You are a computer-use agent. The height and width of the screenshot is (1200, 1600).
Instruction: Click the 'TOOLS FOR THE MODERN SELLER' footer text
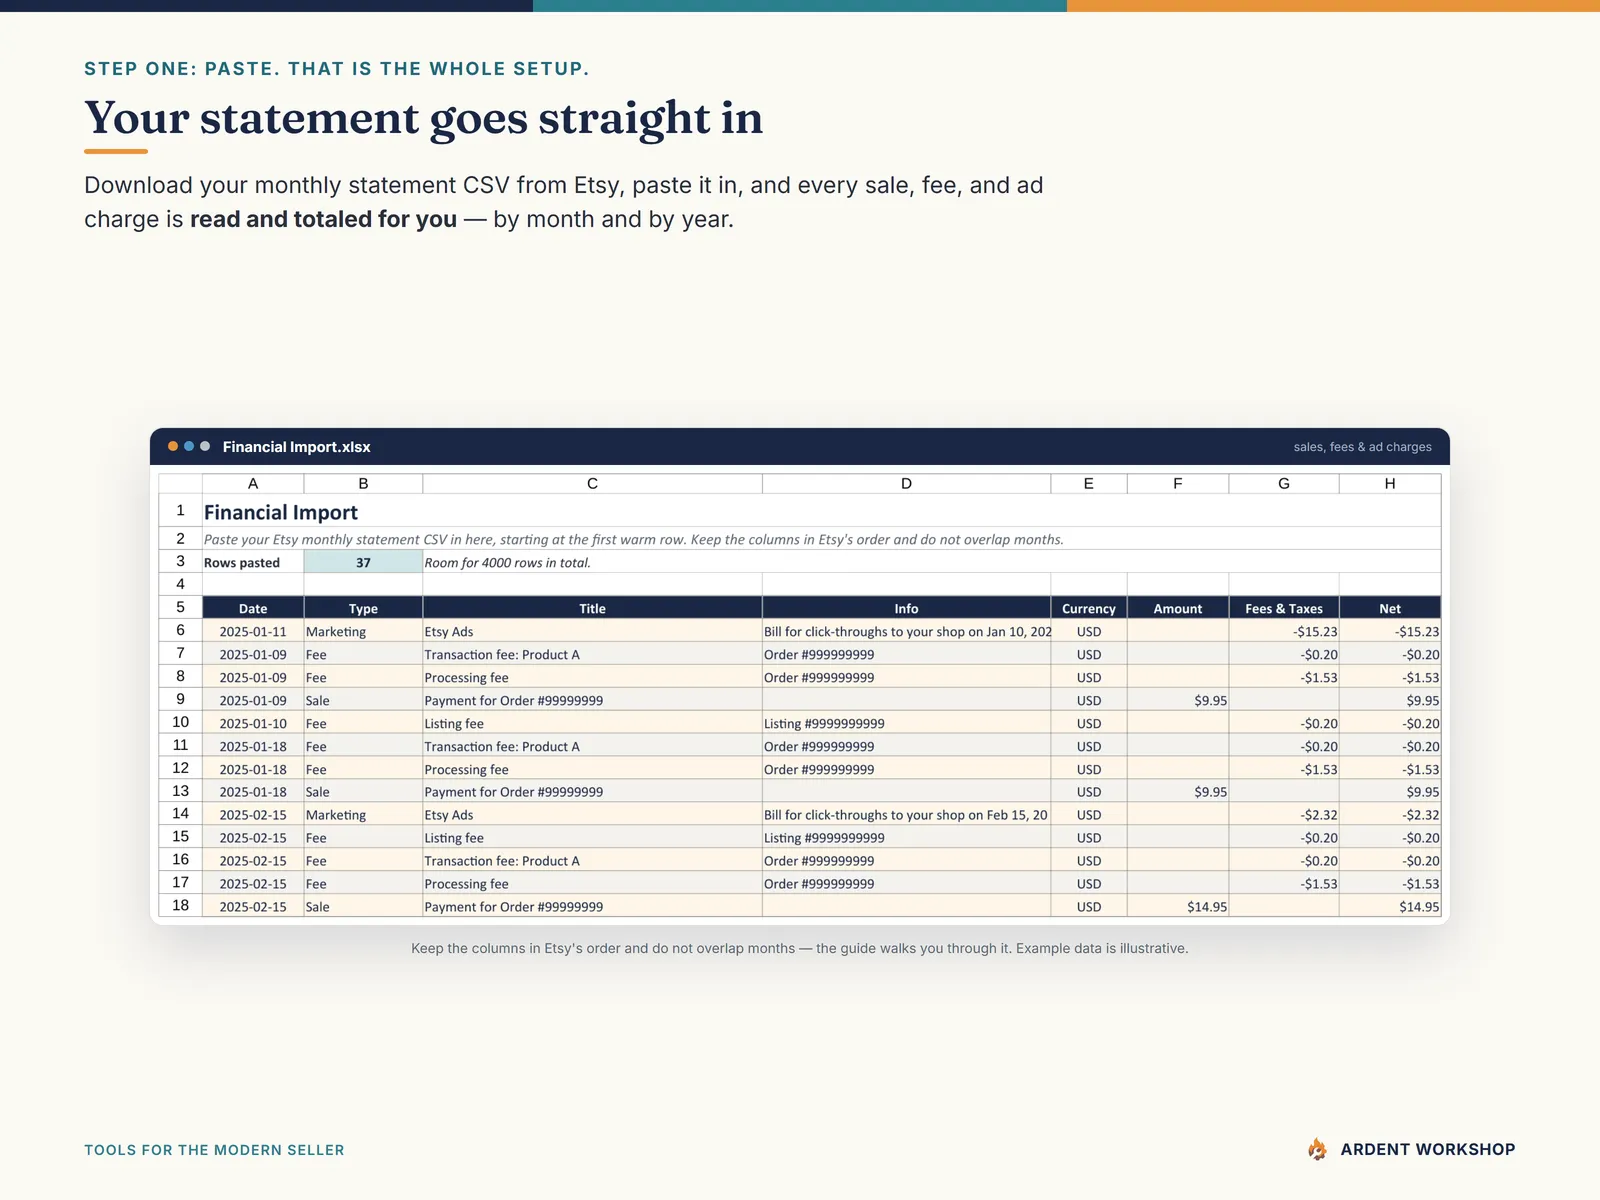214,1150
